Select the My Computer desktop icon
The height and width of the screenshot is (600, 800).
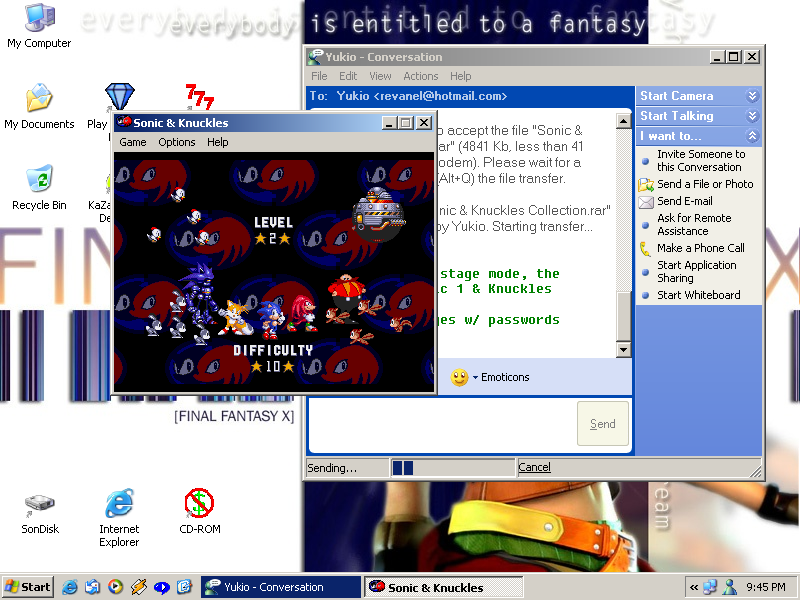39,20
